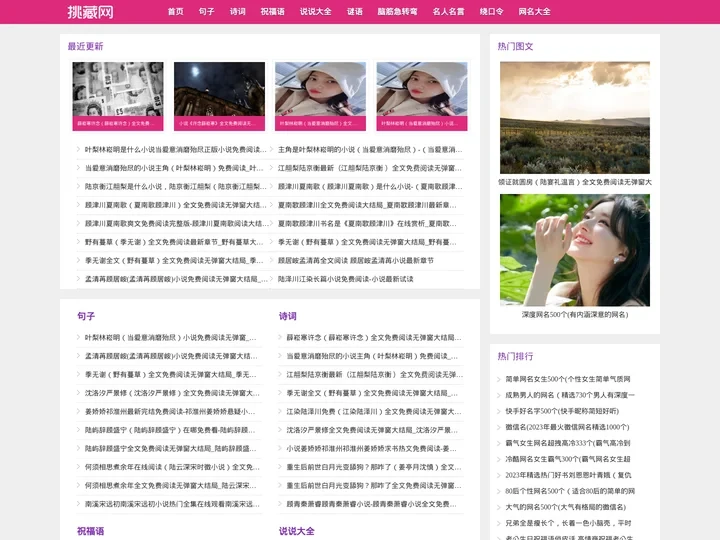The width and height of the screenshot is (720, 540).
Task: Open 句子 link 沈洛汐严景修 全文免费阅读
Action: coord(172,393)
